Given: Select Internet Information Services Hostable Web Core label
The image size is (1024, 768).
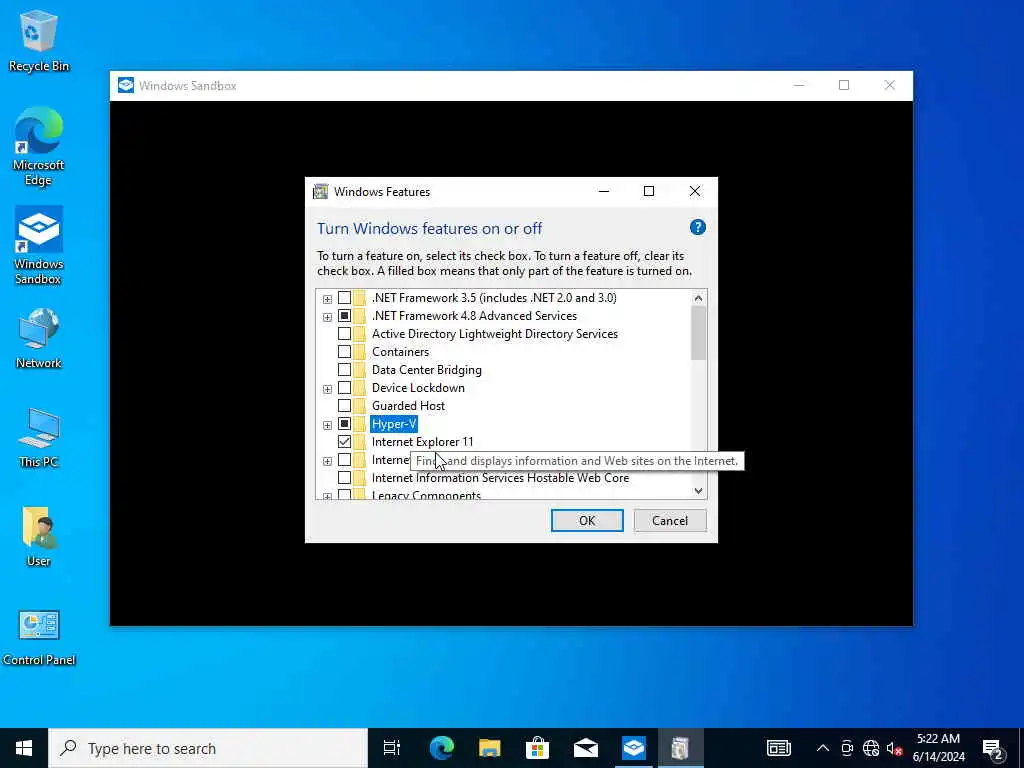Looking at the screenshot, I should click(500, 478).
